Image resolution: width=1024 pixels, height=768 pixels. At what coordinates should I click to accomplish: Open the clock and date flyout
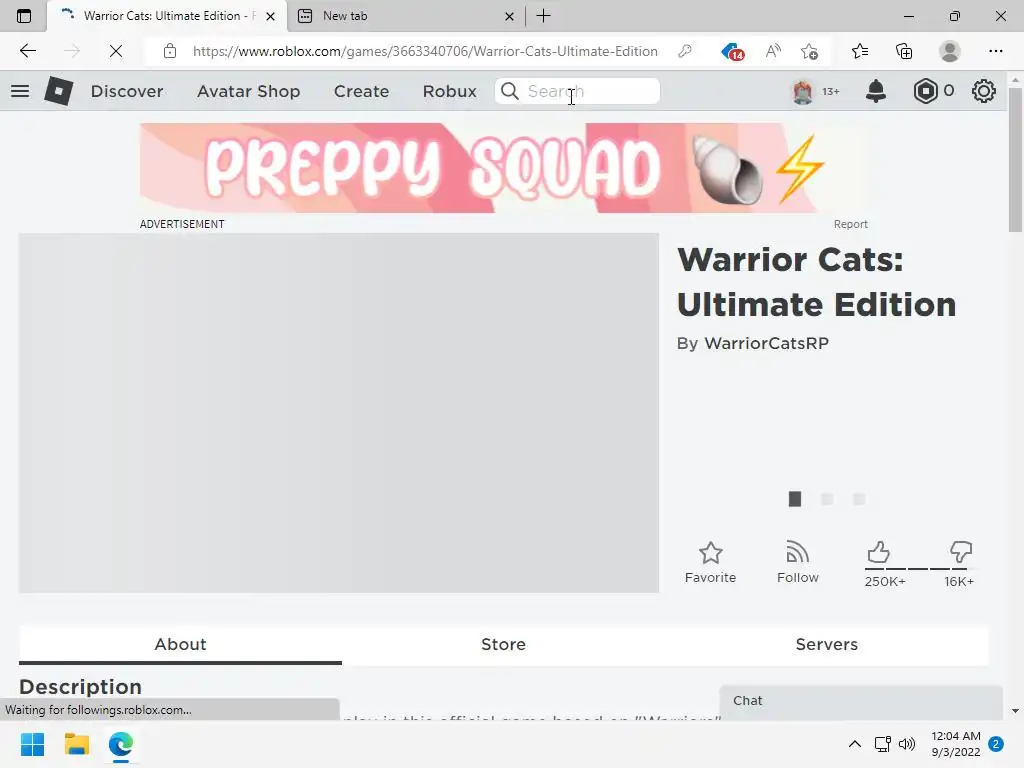point(955,744)
